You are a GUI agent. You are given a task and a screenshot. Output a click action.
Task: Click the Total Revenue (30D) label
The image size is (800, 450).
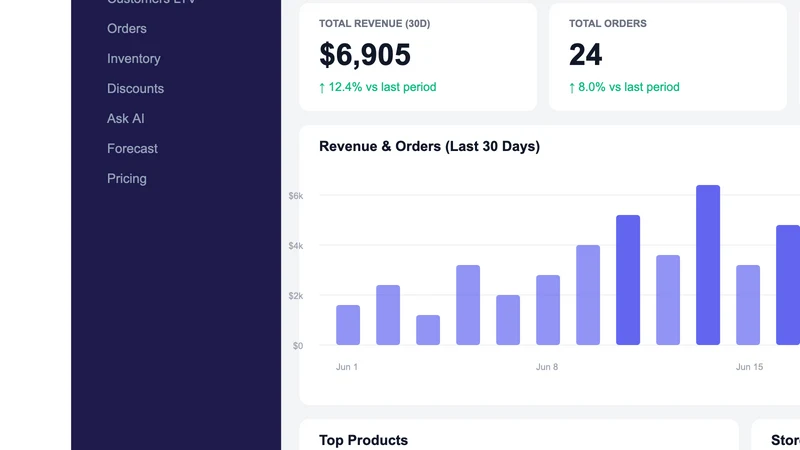coord(374,23)
